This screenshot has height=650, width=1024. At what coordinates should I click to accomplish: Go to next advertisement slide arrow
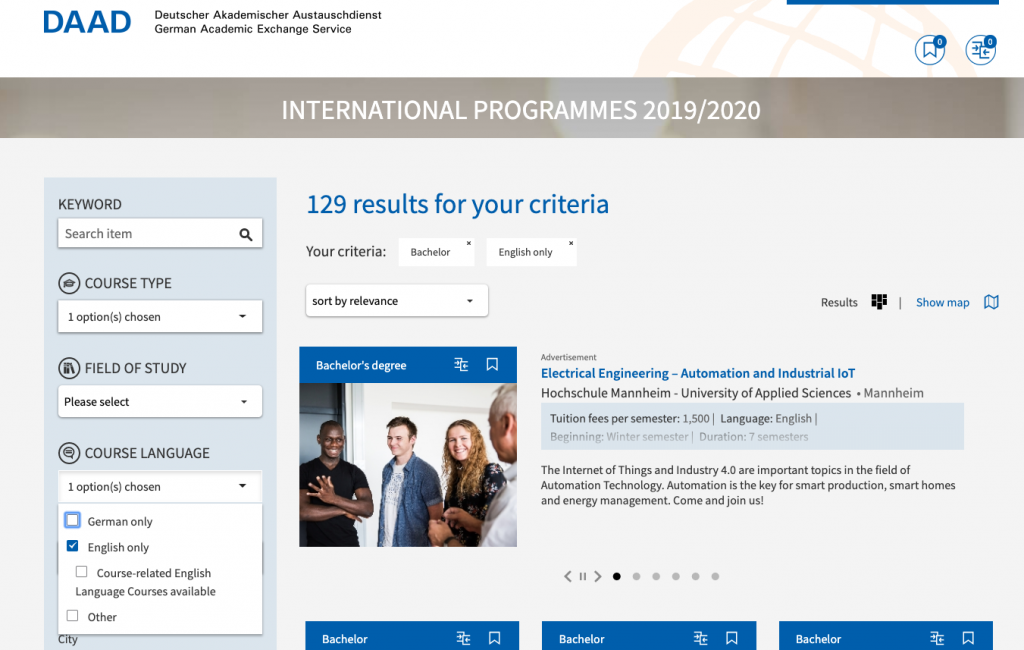(x=598, y=576)
